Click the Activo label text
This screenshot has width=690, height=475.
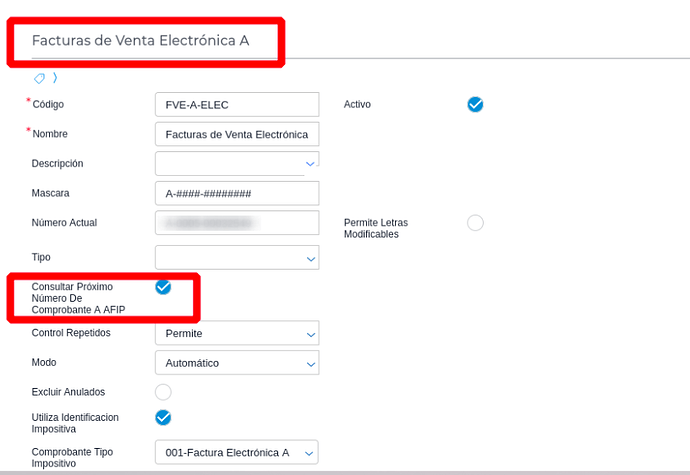(x=357, y=104)
